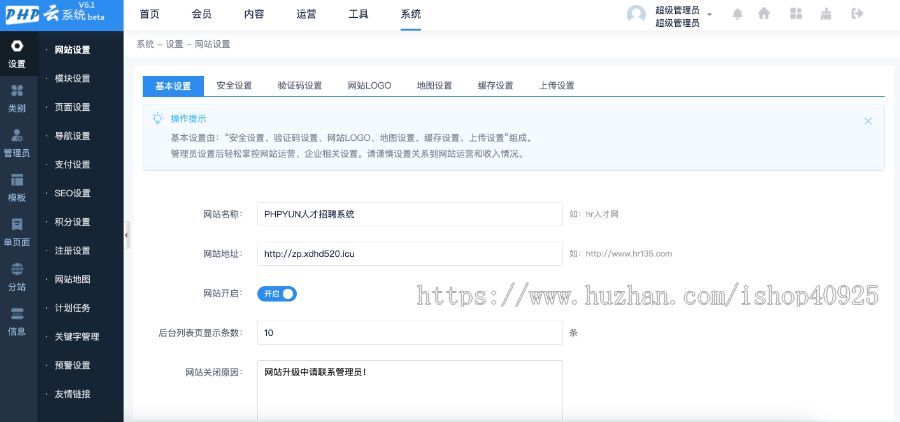900x422 pixels.
Task: Close the 操作提示 tip box
Action: (868, 120)
